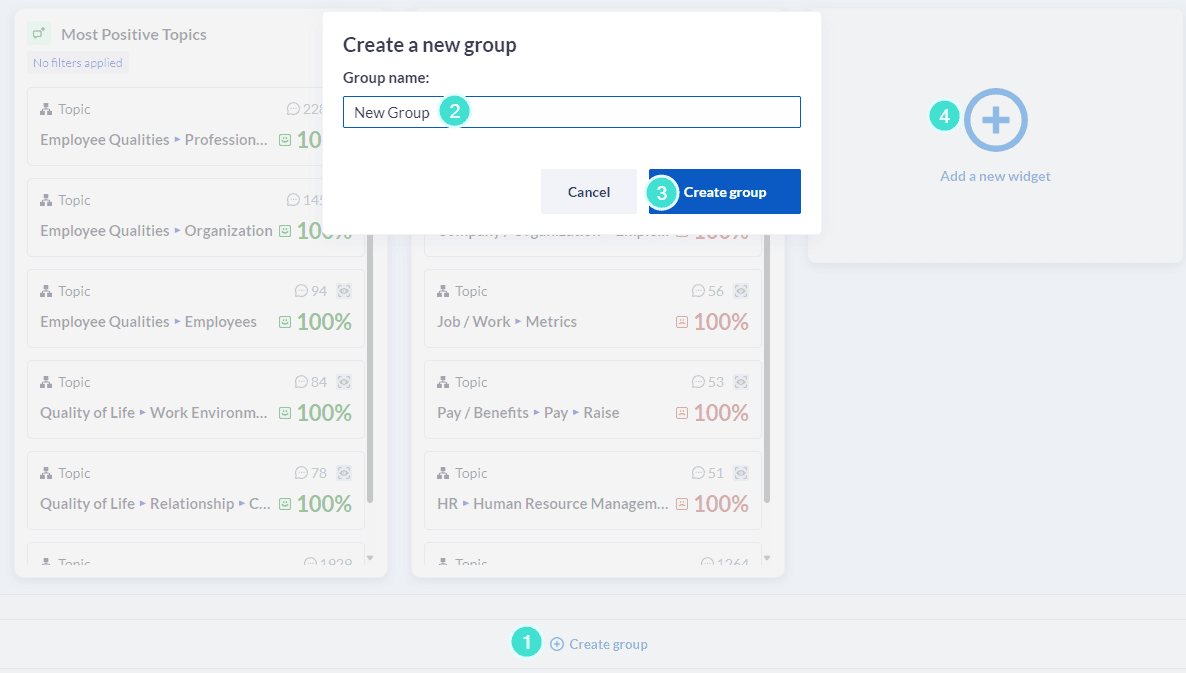The image size is (1186, 673).
Task: Click topic hierarchy icon on HR Human Resource card
Action: 443,473
